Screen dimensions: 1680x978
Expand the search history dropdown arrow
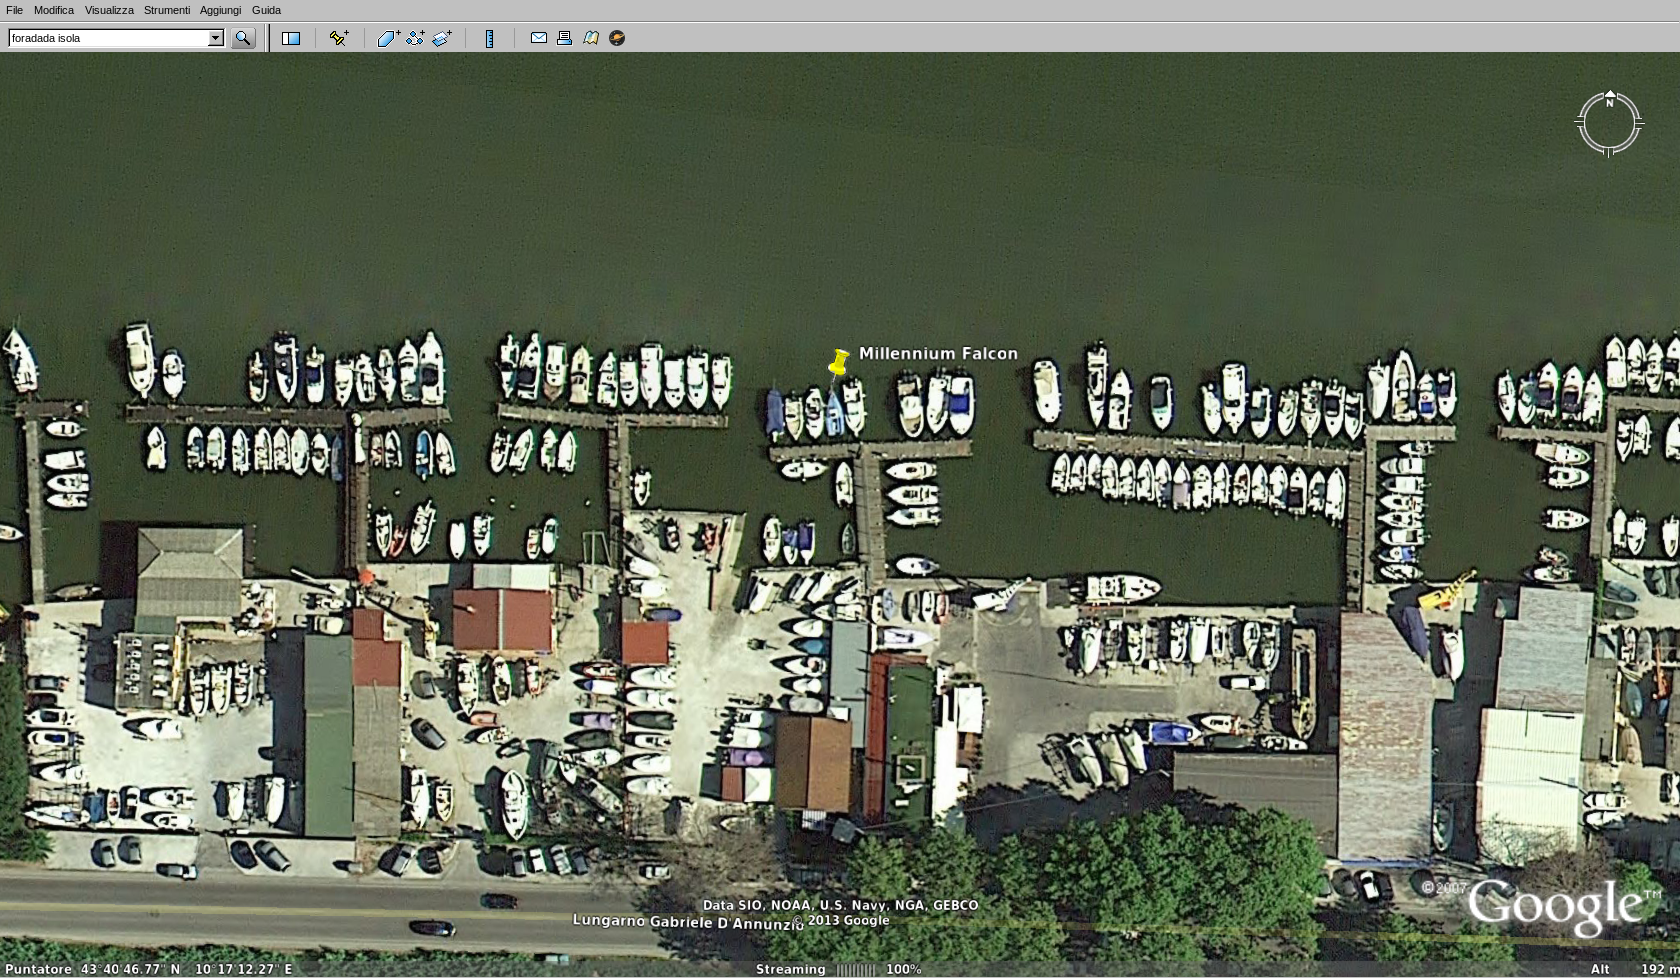[x=216, y=38]
